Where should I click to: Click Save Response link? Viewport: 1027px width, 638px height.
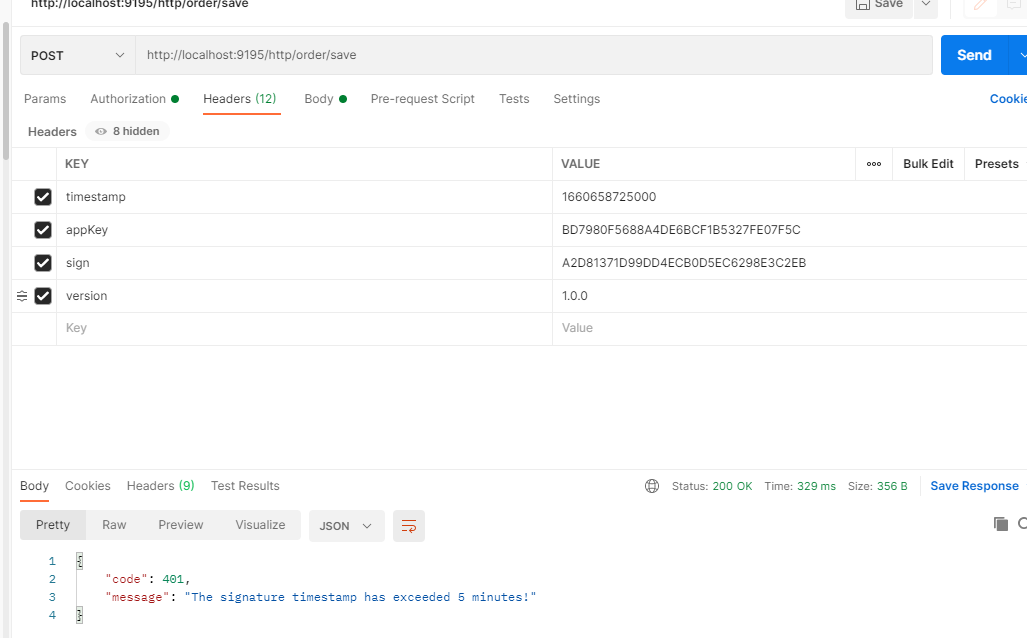pyautogui.click(x=974, y=486)
